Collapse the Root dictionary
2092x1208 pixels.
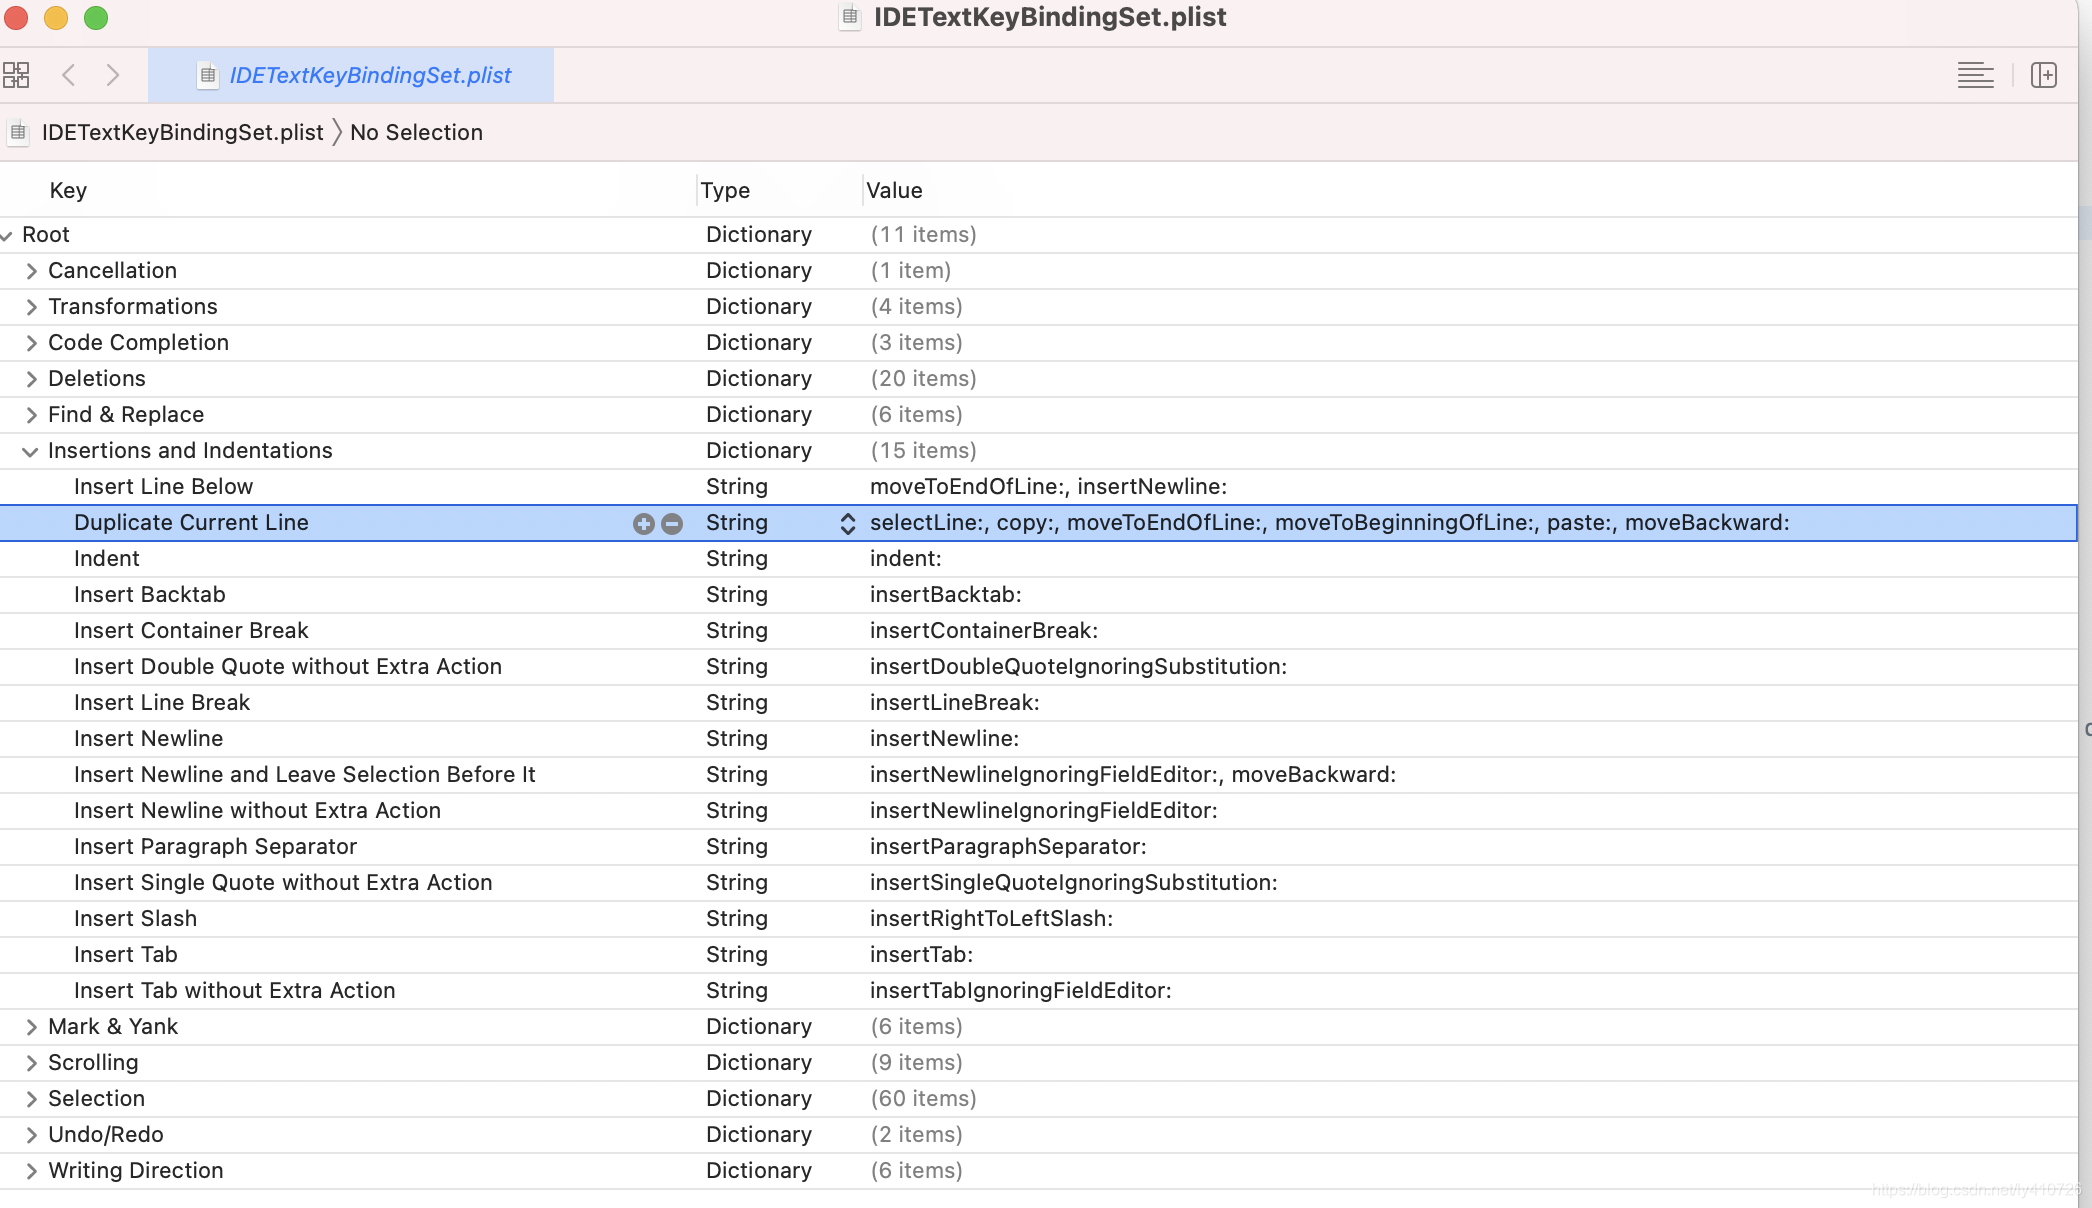(x=8, y=235)
